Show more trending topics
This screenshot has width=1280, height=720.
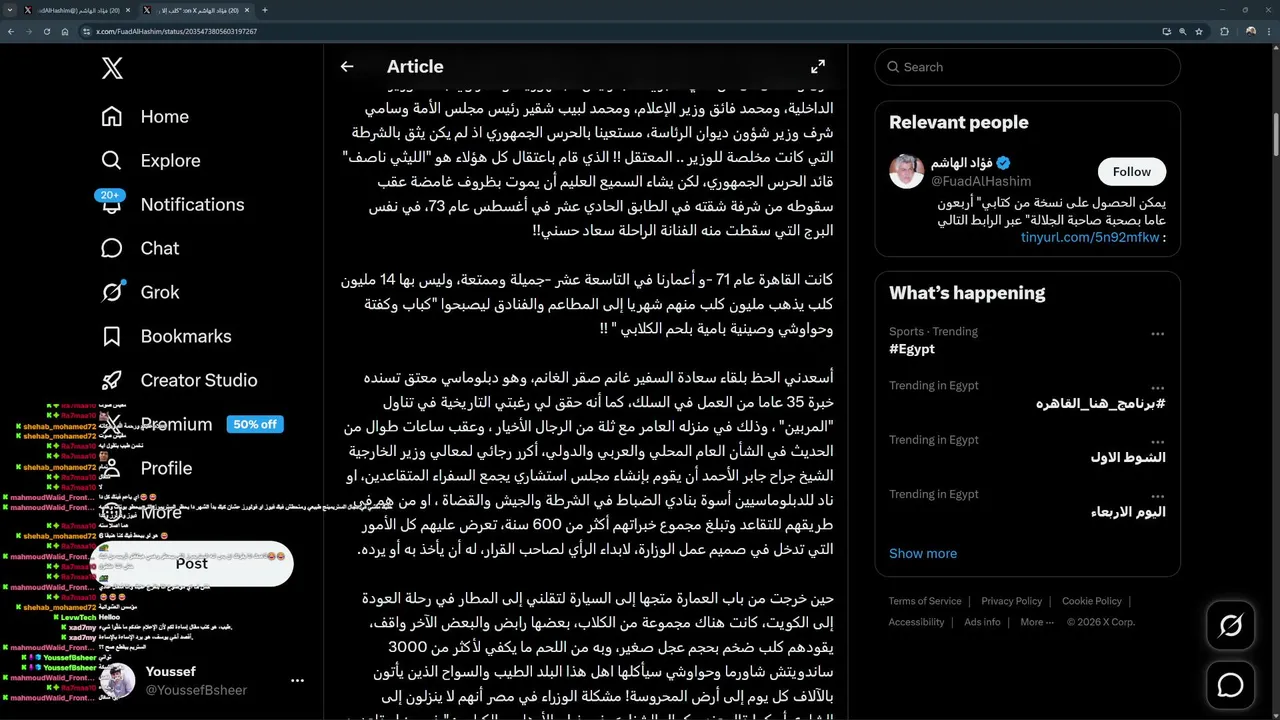click(x=923, y=553)
